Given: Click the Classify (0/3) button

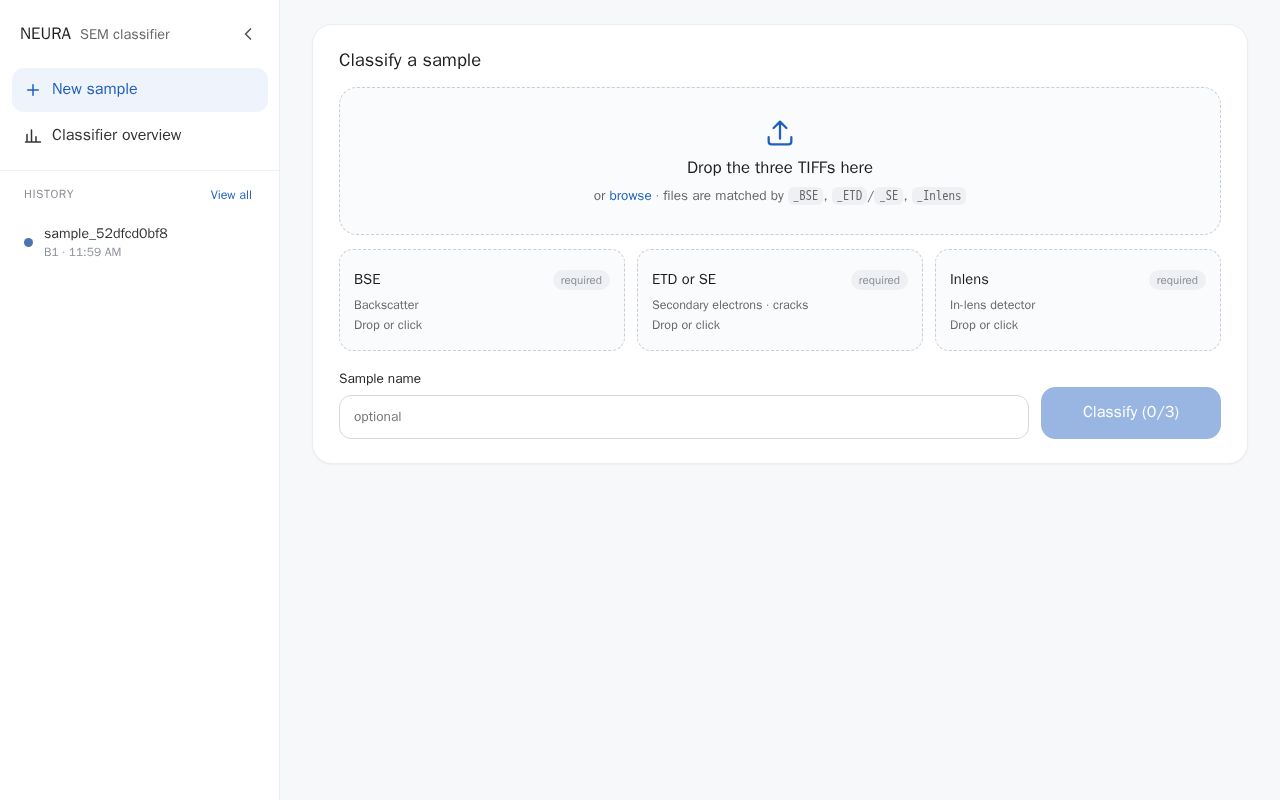Looking at the screenshot, I should [1131, 413].
